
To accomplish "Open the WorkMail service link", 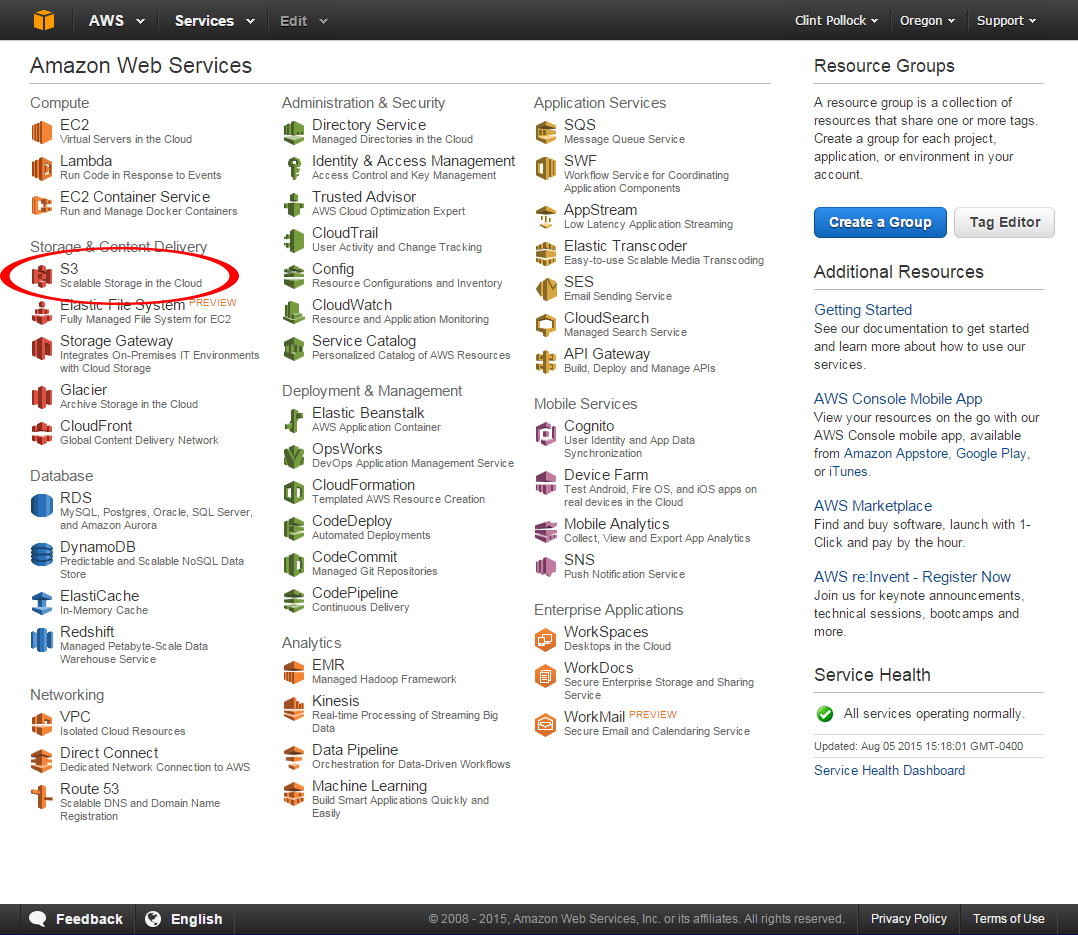I will click(x=594, y=717).
